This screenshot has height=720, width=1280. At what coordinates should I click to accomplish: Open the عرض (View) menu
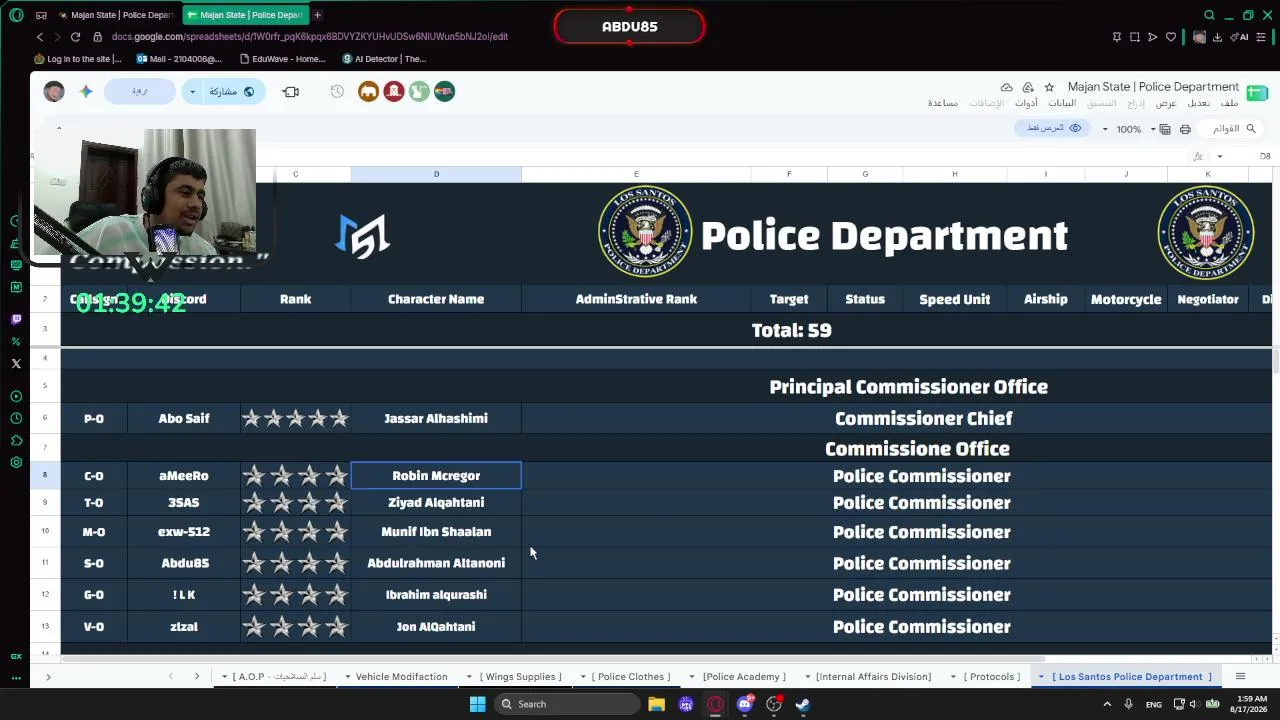click(1166, 103)
